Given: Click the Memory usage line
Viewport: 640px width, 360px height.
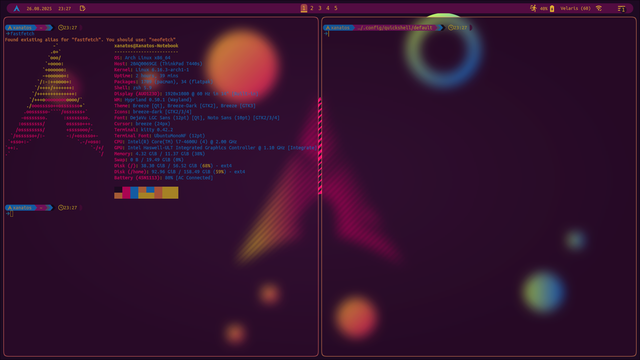Looking at the screenshot, I should pyautogui.click(x=160, y=154).
